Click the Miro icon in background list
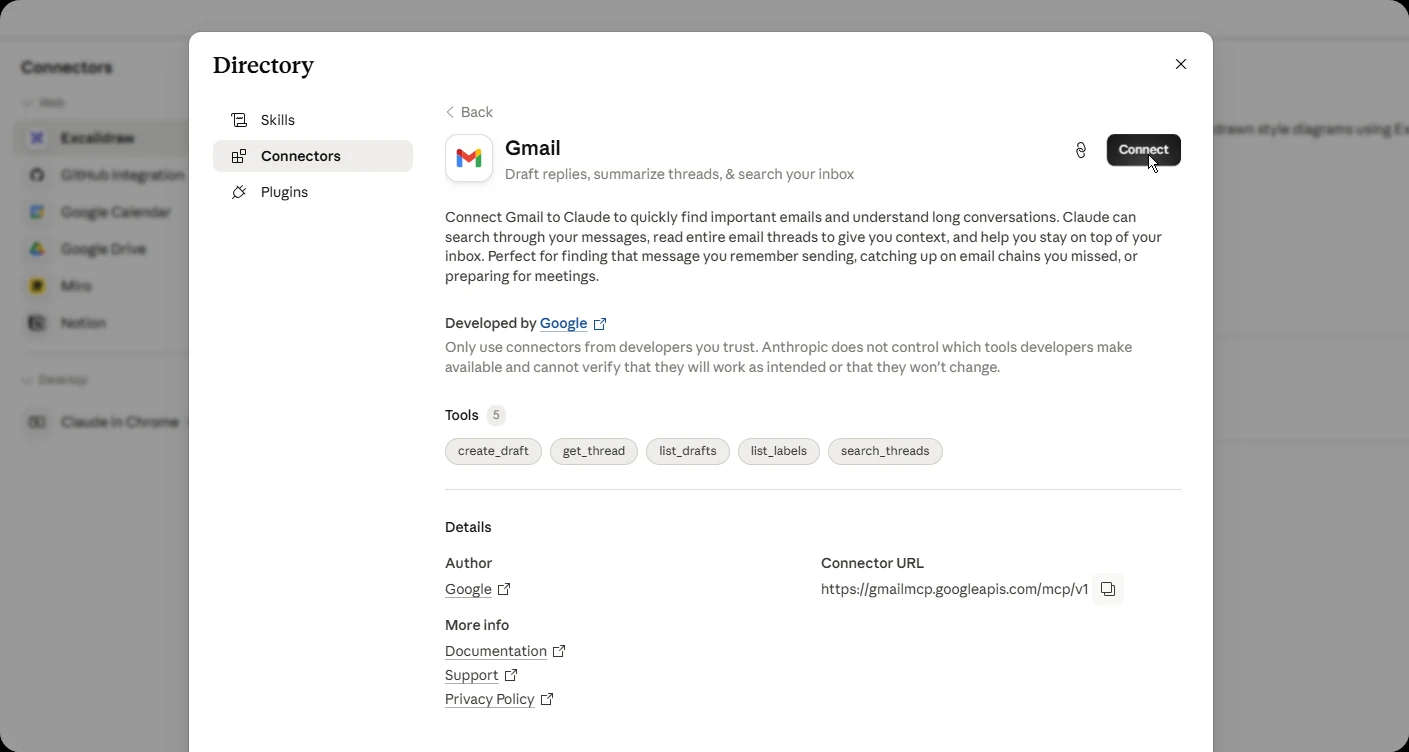 [x=37, y=286]
